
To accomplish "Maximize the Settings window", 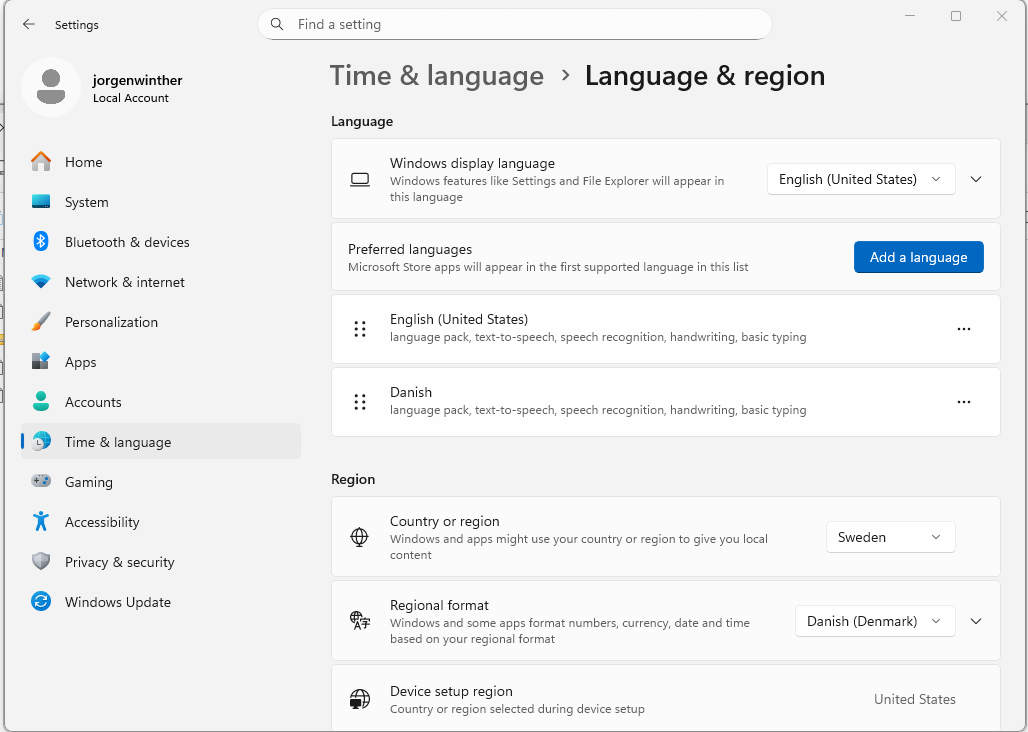I will pyautogui.click(x=956, y=16).
